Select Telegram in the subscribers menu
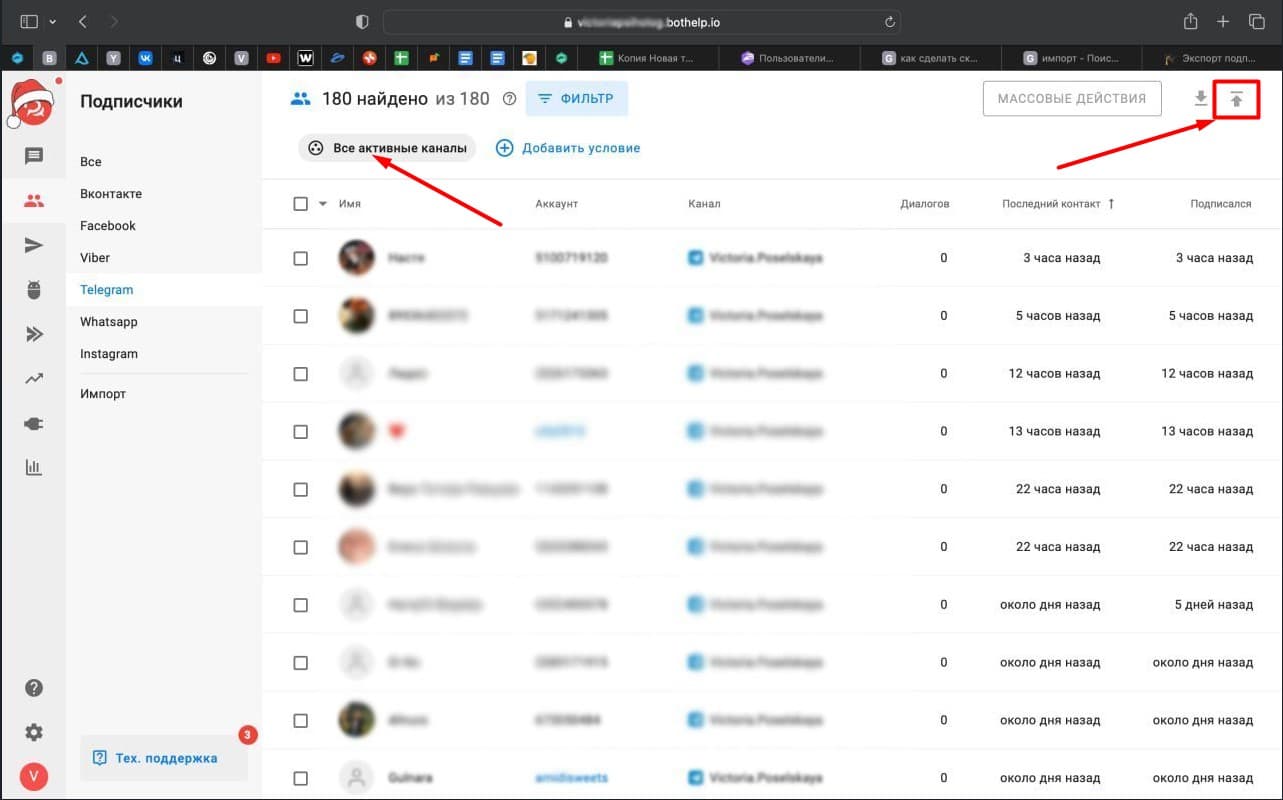This screenshot has width=1283, height=800. [x=106, y=290]
